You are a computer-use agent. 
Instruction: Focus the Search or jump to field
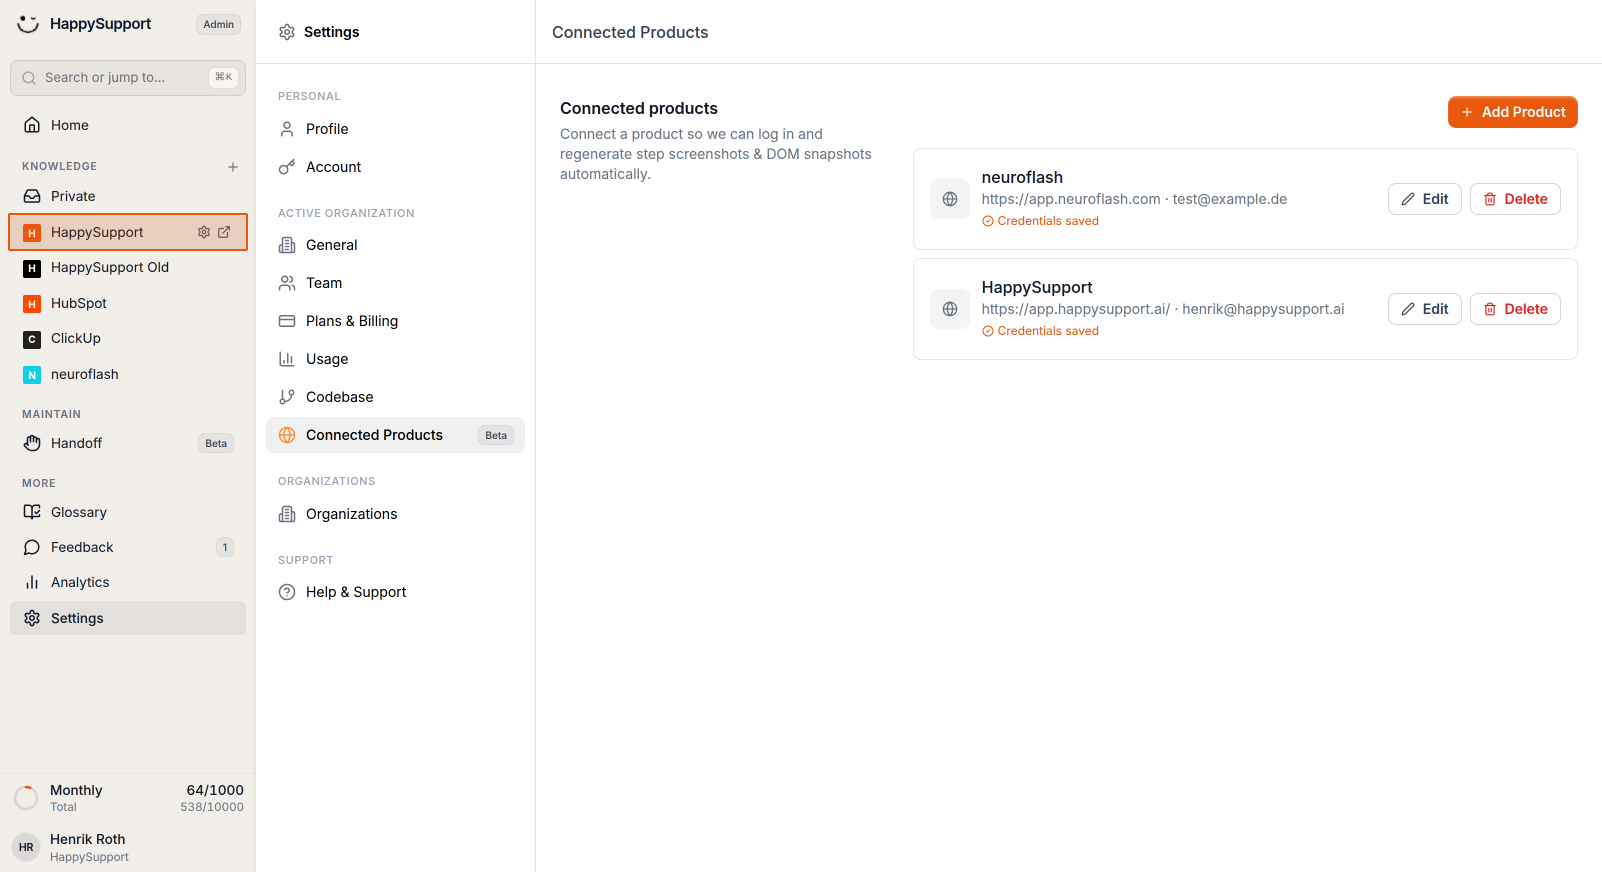click(128, 78)
